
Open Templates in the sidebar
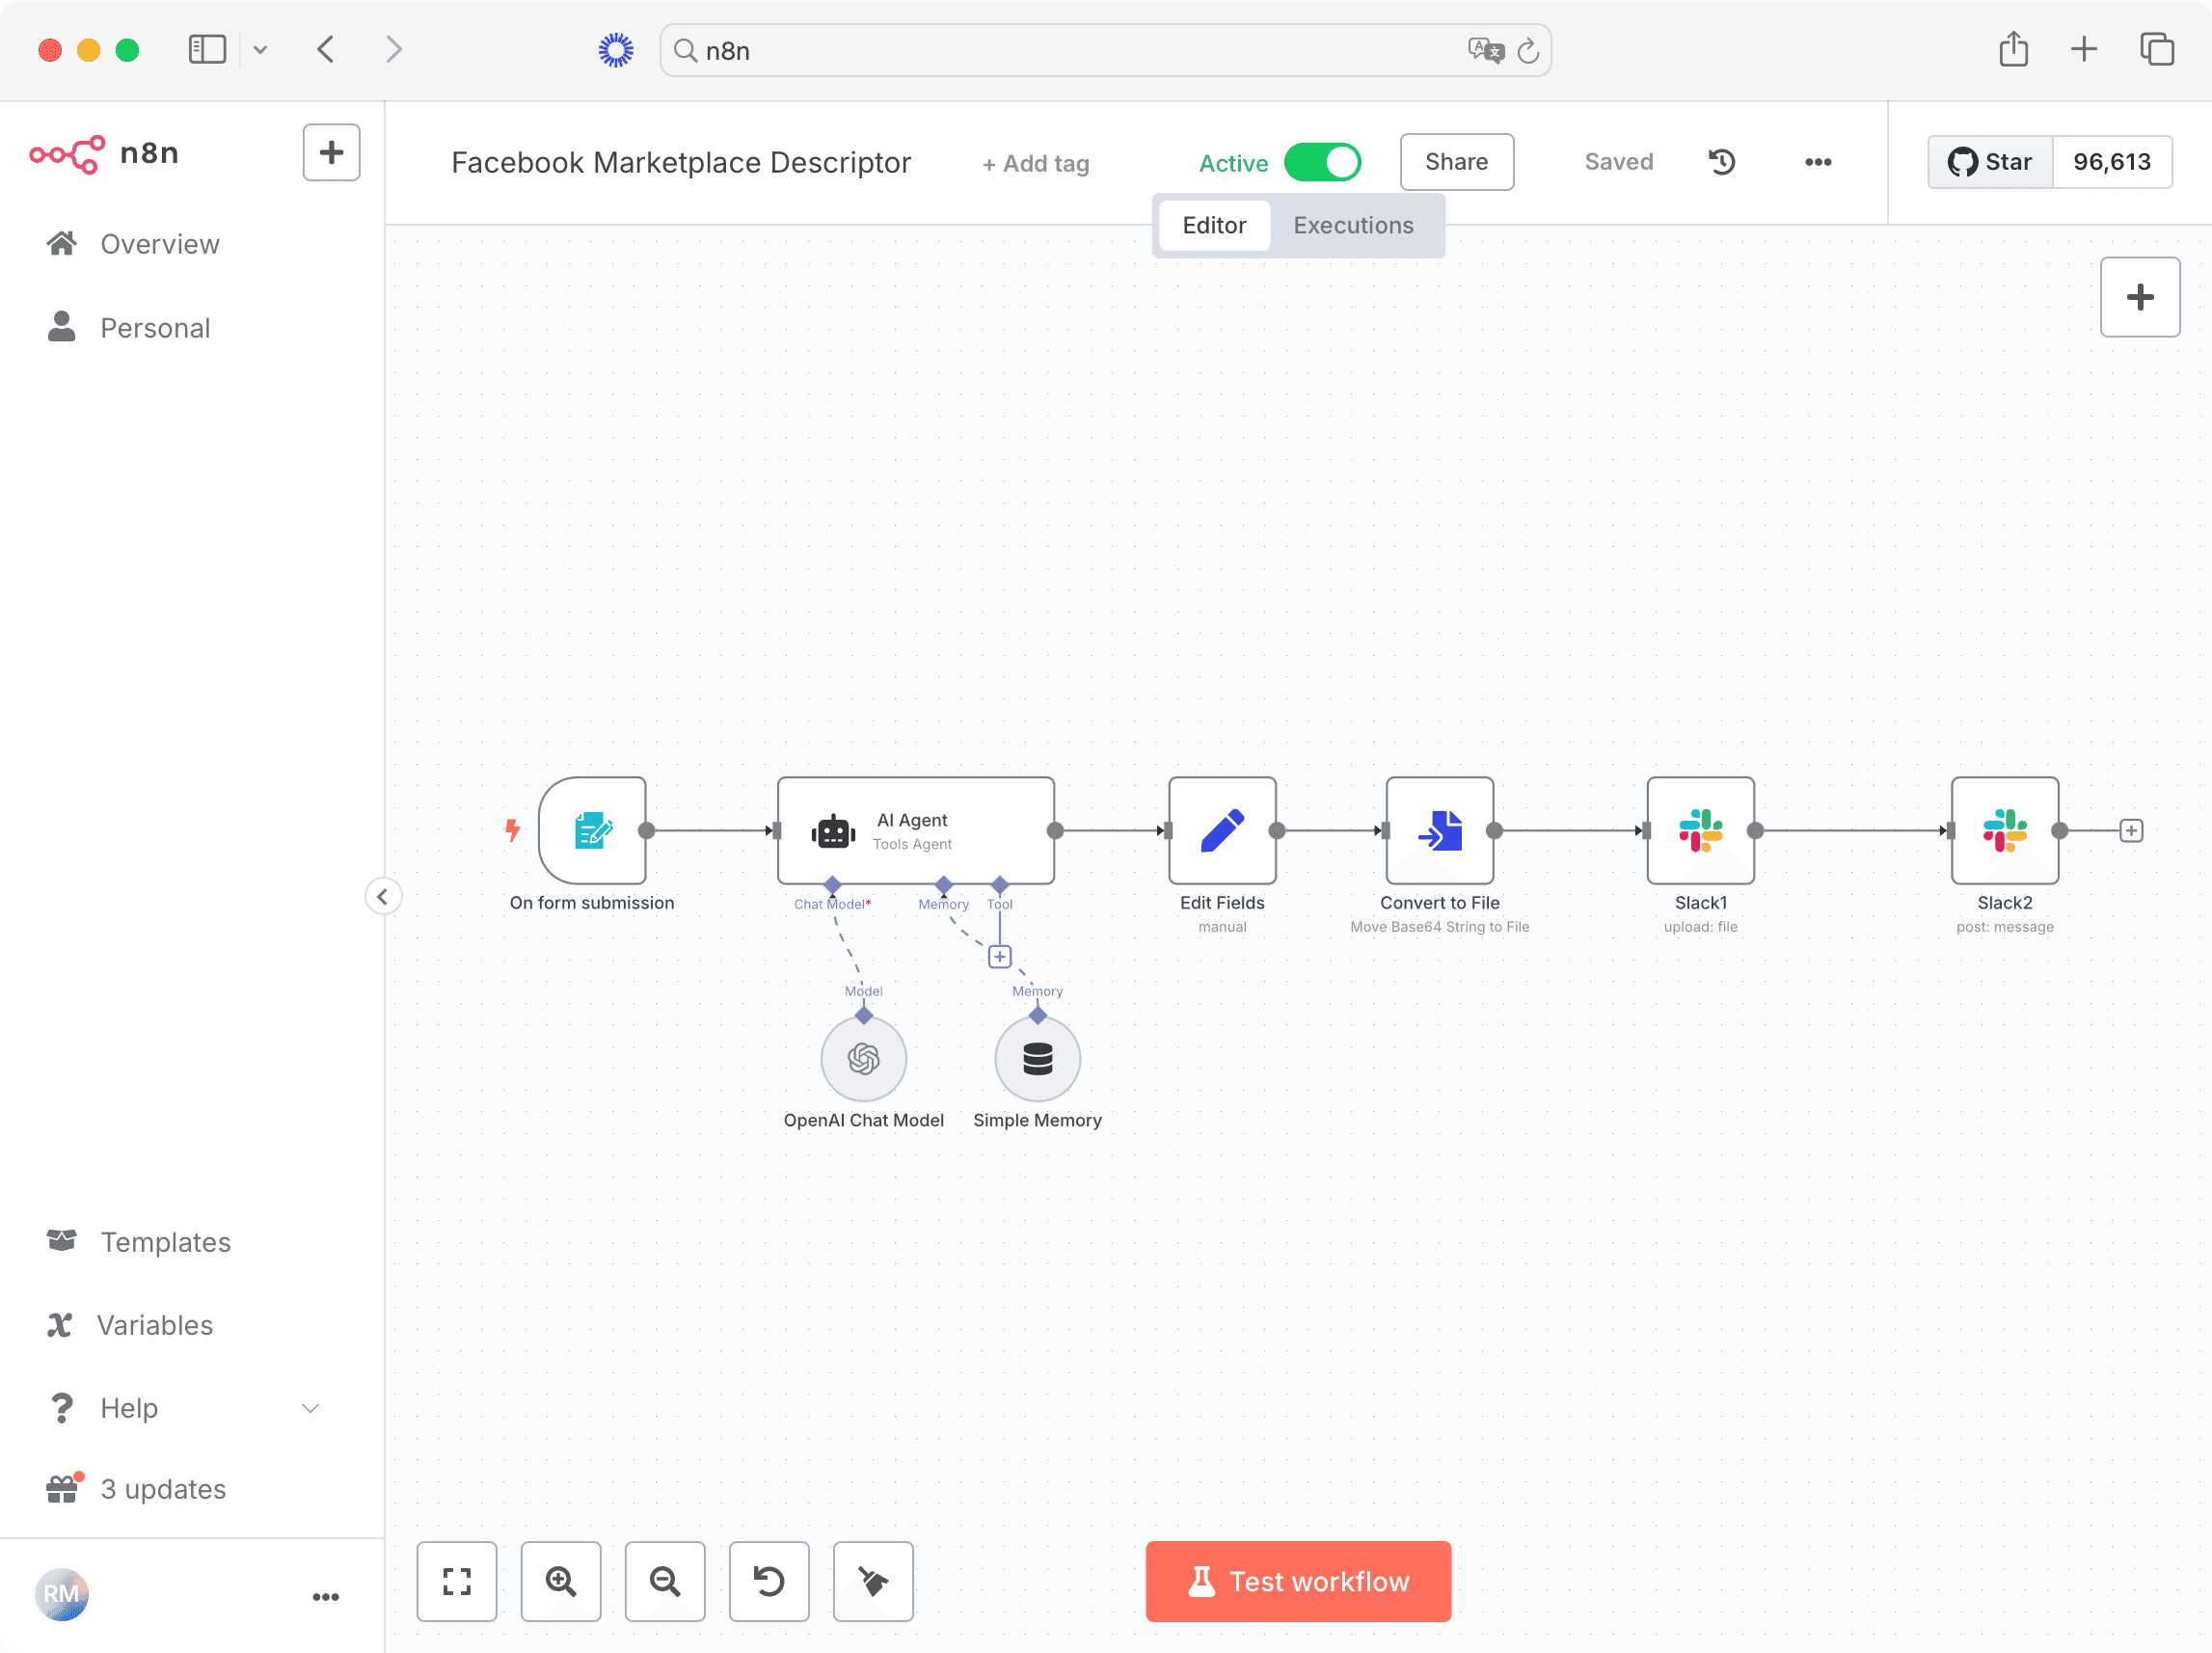(165, 1241)
